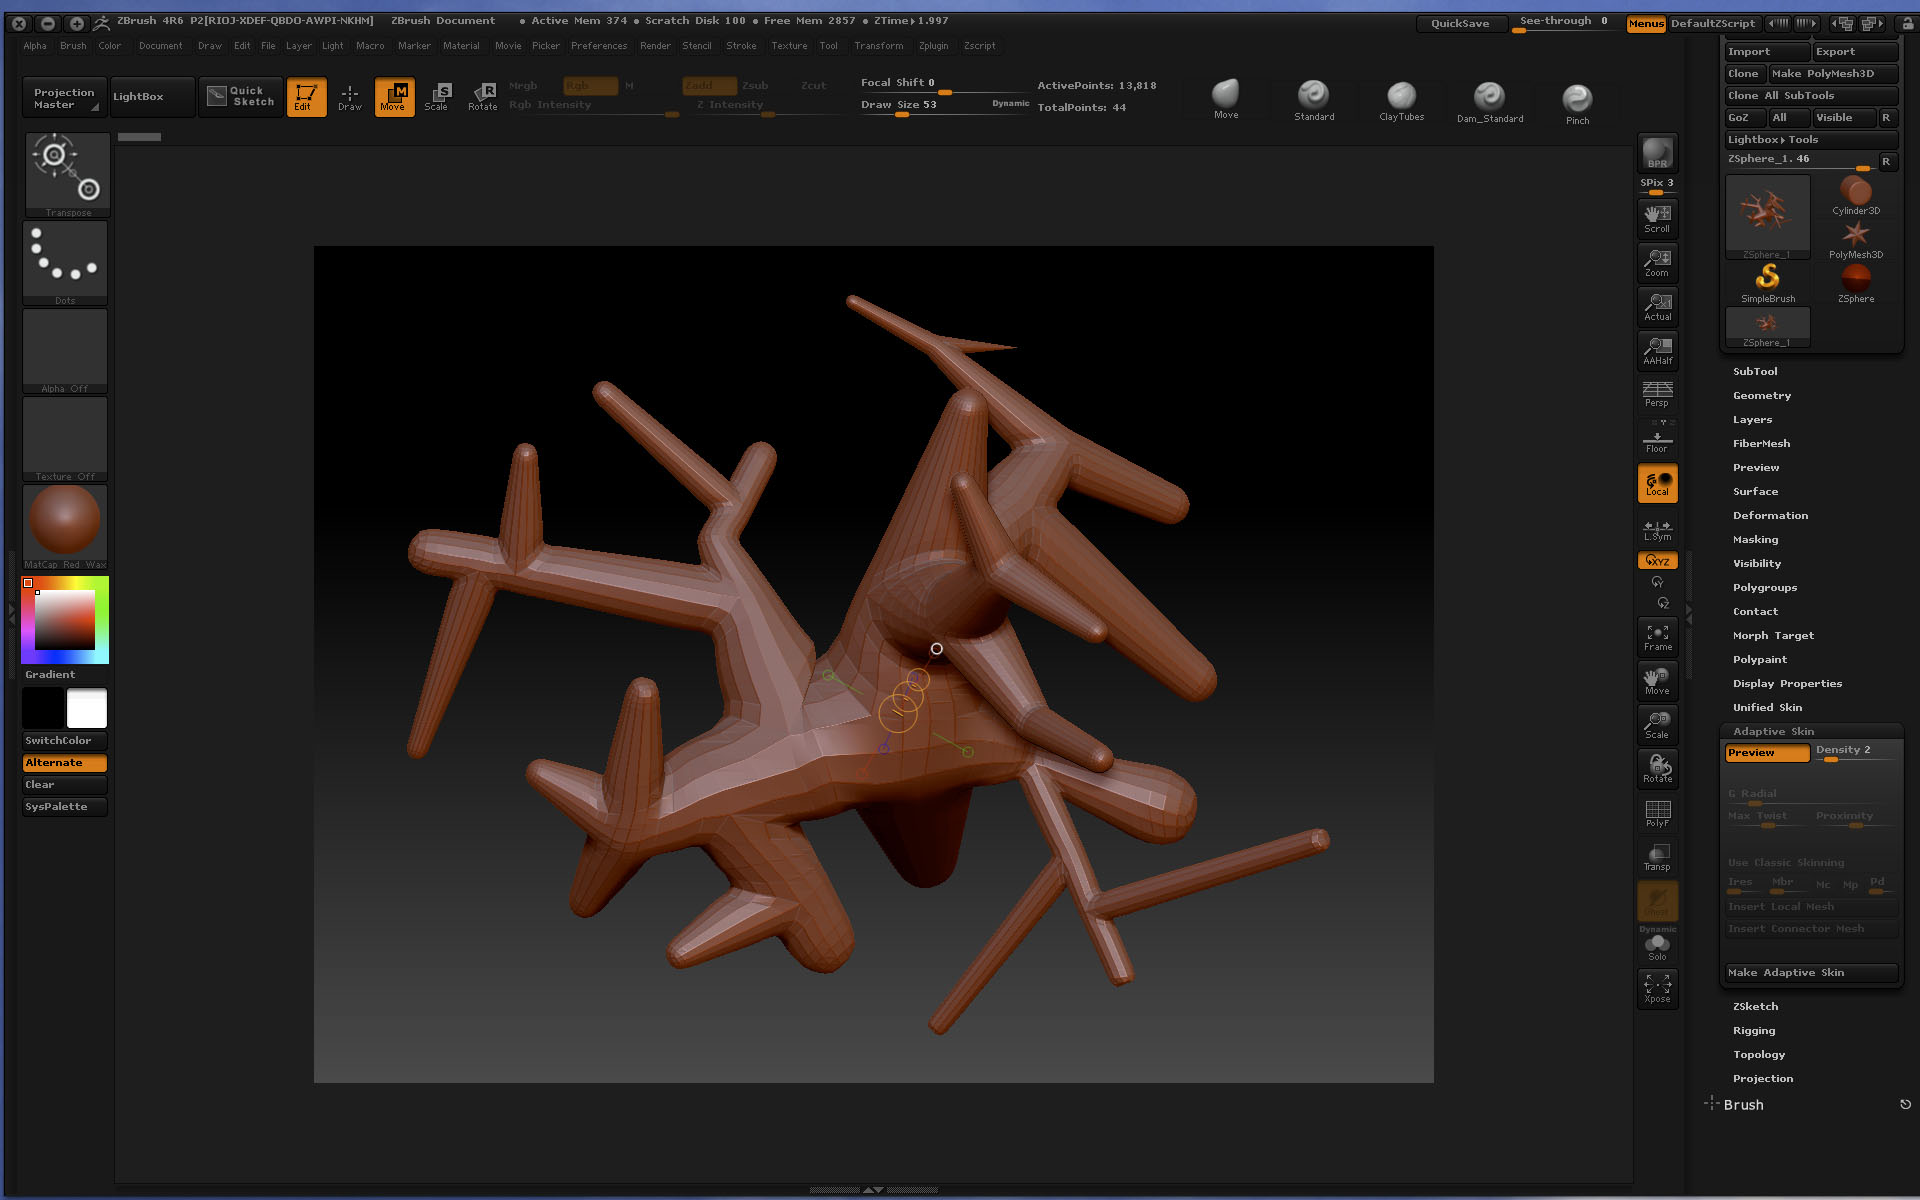Viewport: 1920px width, 1200px height.
Task: Activate the Rotate transform mode
Action: point(483,97)
